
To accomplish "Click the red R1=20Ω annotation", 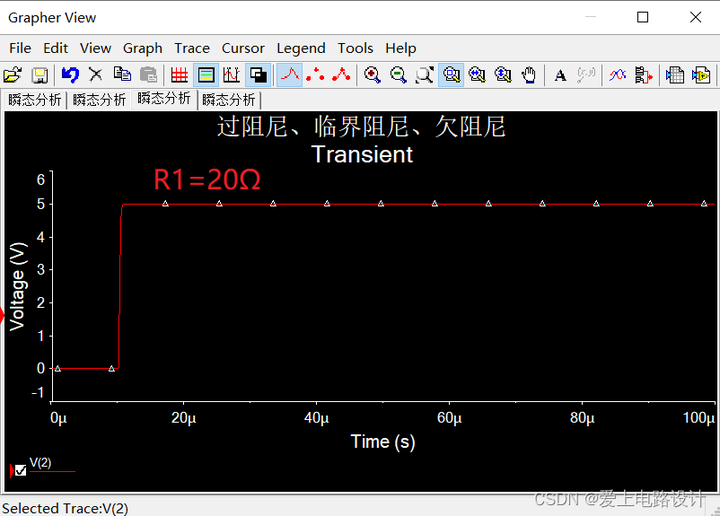I will pyautogui.click(x=207, y=179).
